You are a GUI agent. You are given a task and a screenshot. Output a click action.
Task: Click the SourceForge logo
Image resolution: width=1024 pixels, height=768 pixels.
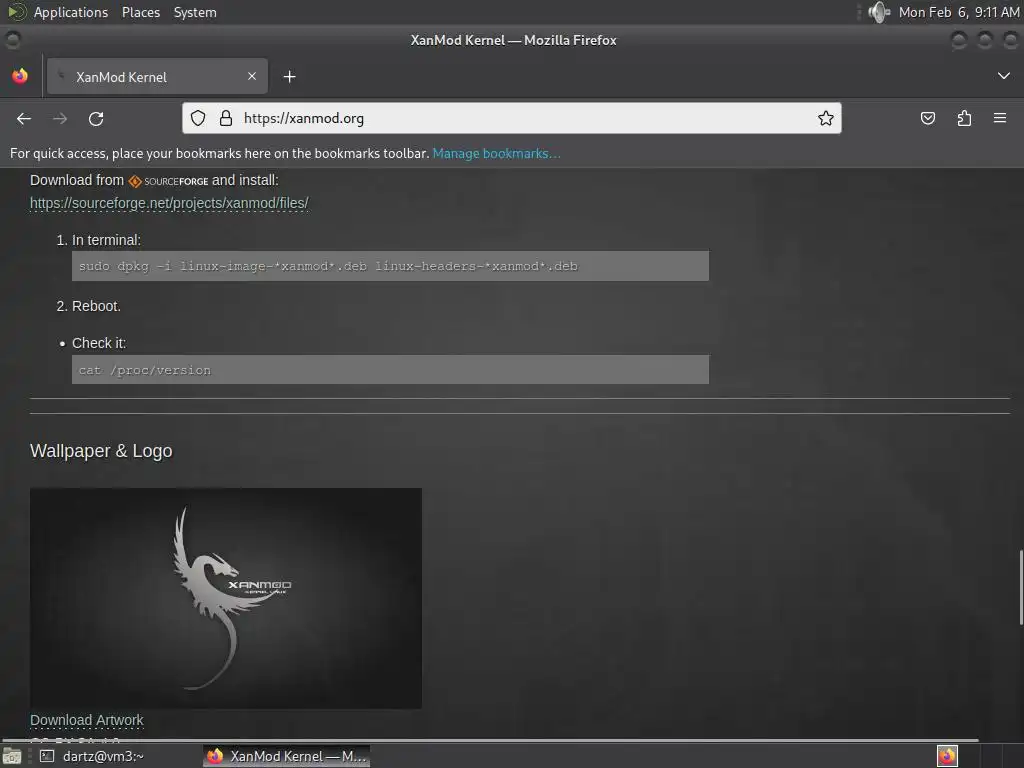coord(168,181)
